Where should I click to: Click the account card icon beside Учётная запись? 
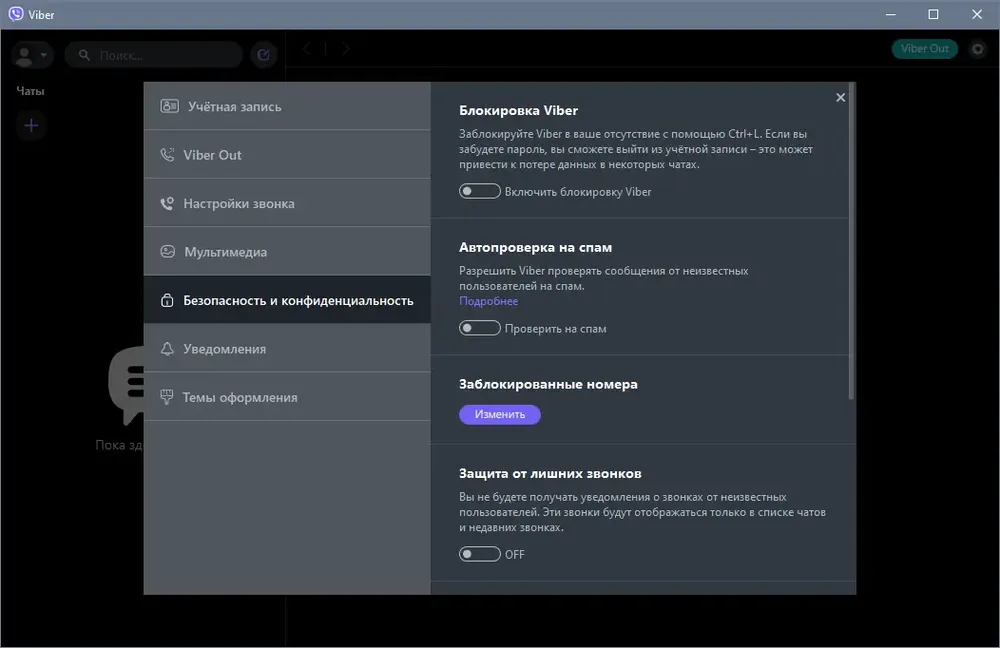point(169,106)
